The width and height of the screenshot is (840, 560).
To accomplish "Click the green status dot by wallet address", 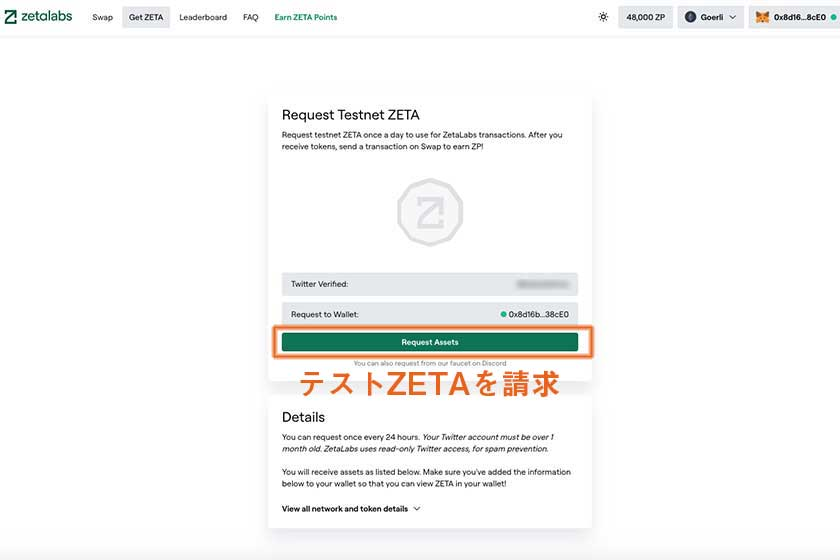I will coord(503,314).
